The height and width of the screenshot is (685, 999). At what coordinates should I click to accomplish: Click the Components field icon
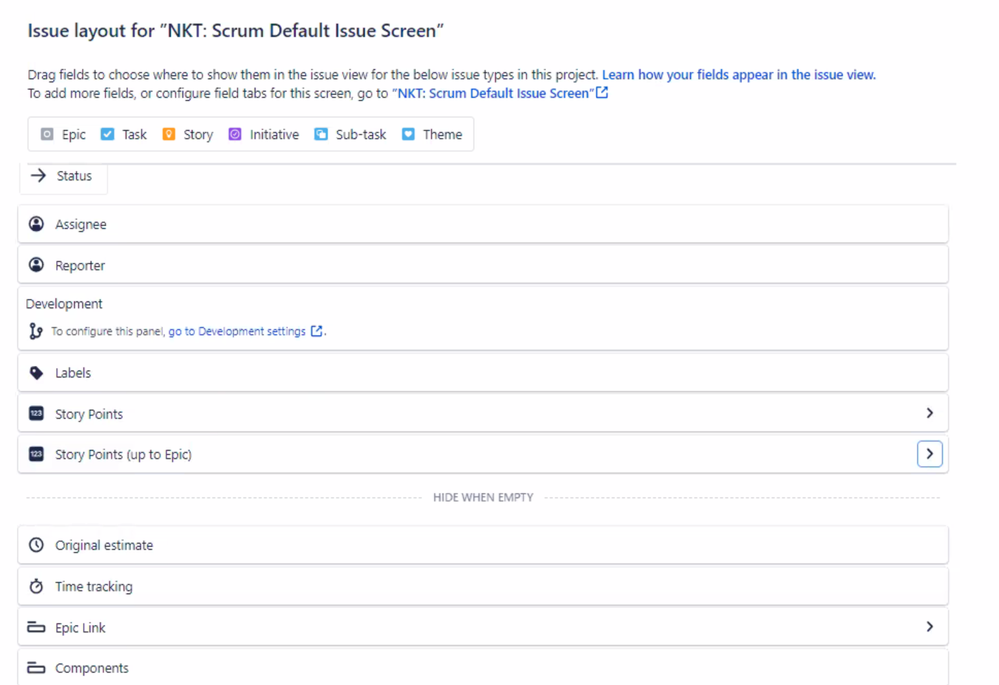36,668
